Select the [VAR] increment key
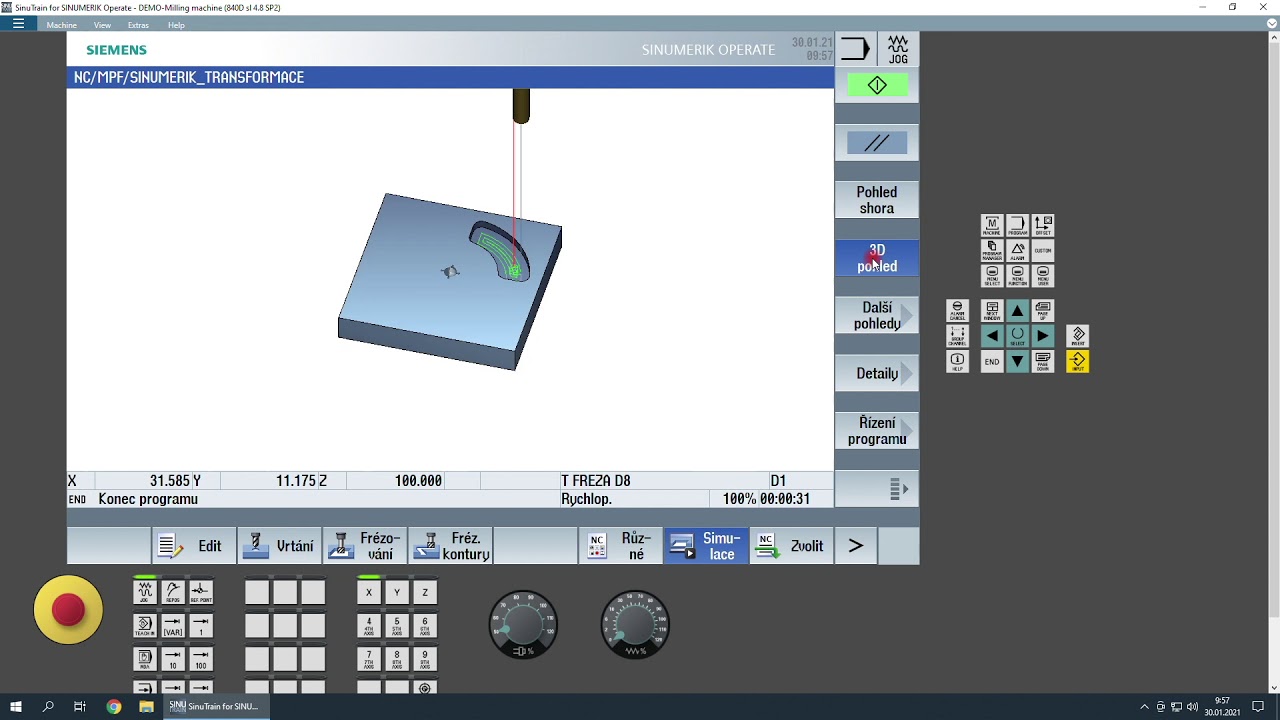Viewport: 1280px width, 720px height. pos(173,626)
